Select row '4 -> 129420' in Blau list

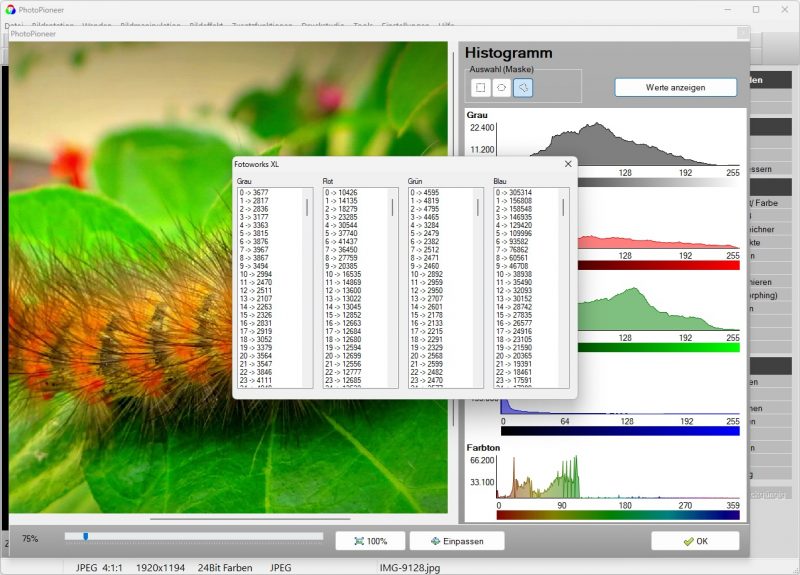tap(513, 225)
